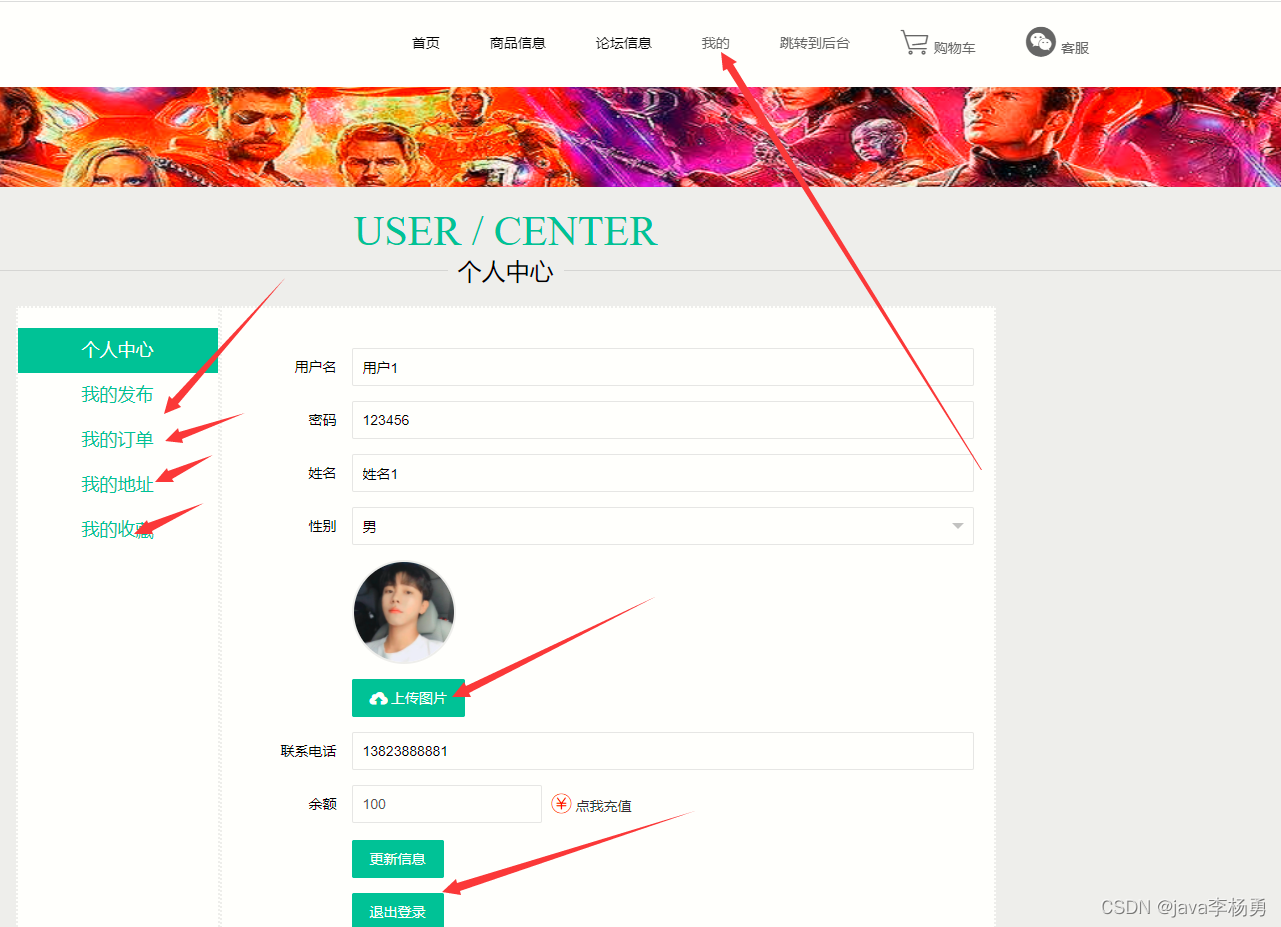Click the 更新信息 button
Image resolution: width=1281 pixels, height=927 pixels.
(398, 859)
